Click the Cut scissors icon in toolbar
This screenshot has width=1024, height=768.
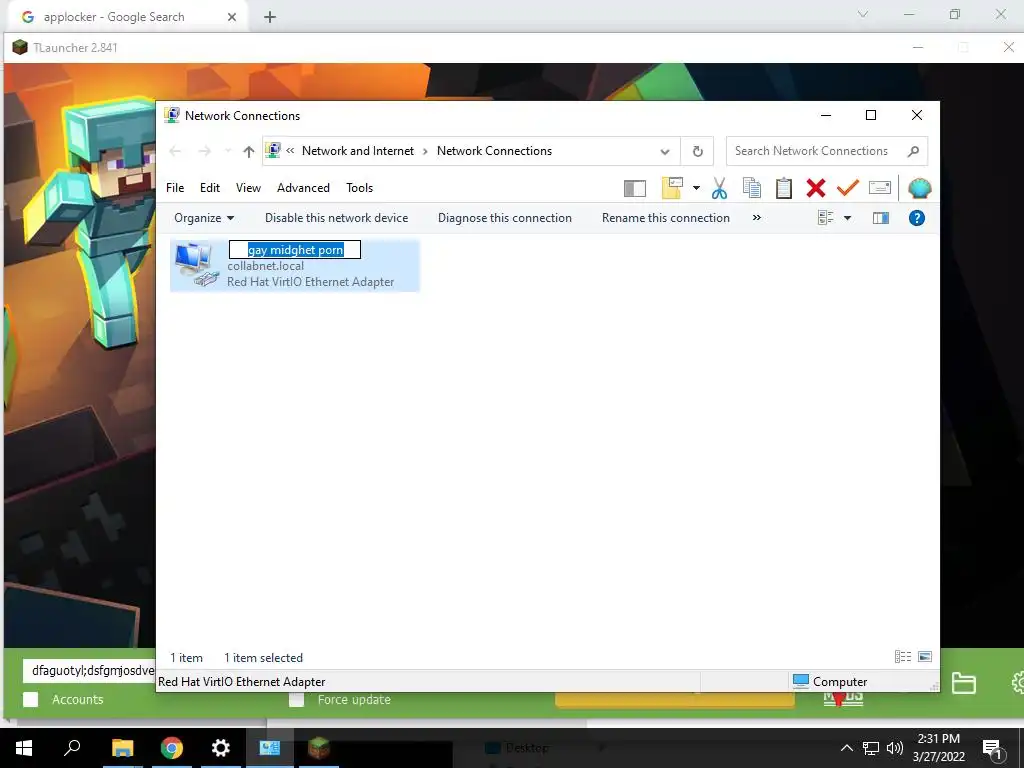pyautogui.click(x=719, y=188)
